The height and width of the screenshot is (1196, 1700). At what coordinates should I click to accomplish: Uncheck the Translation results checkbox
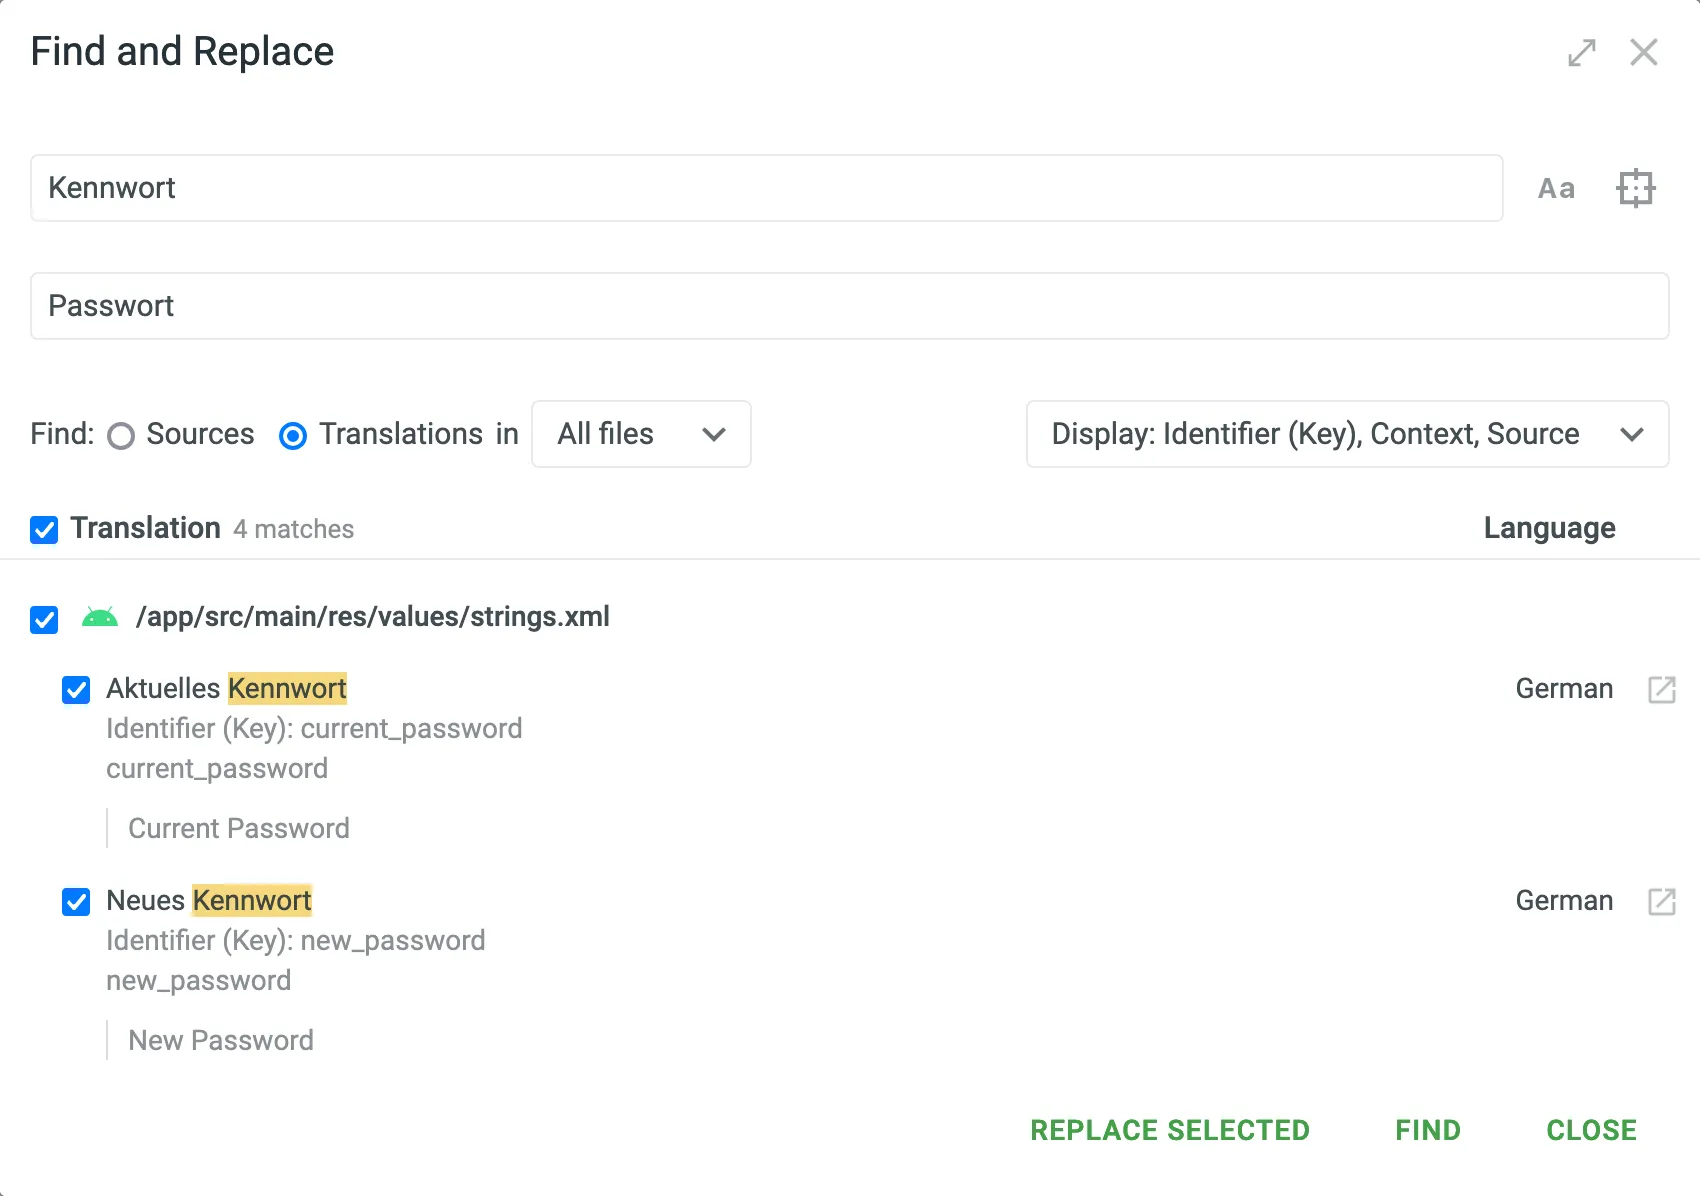[x=44, y=529]
